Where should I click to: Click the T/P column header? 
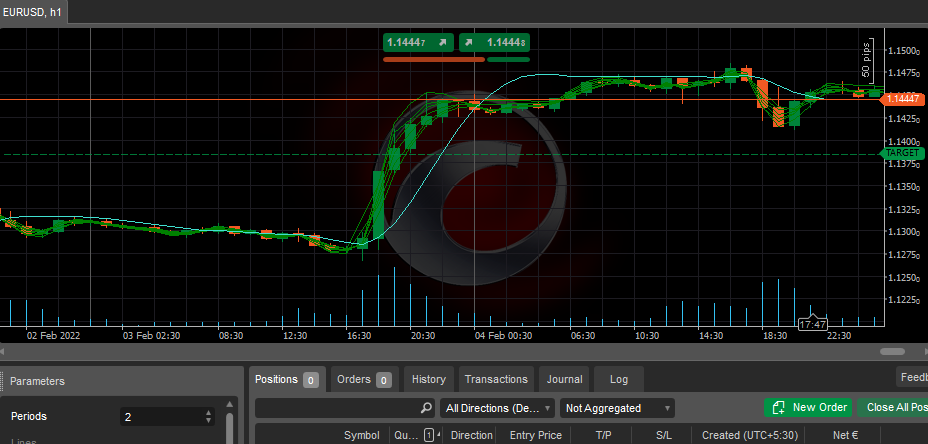[603, 435]
